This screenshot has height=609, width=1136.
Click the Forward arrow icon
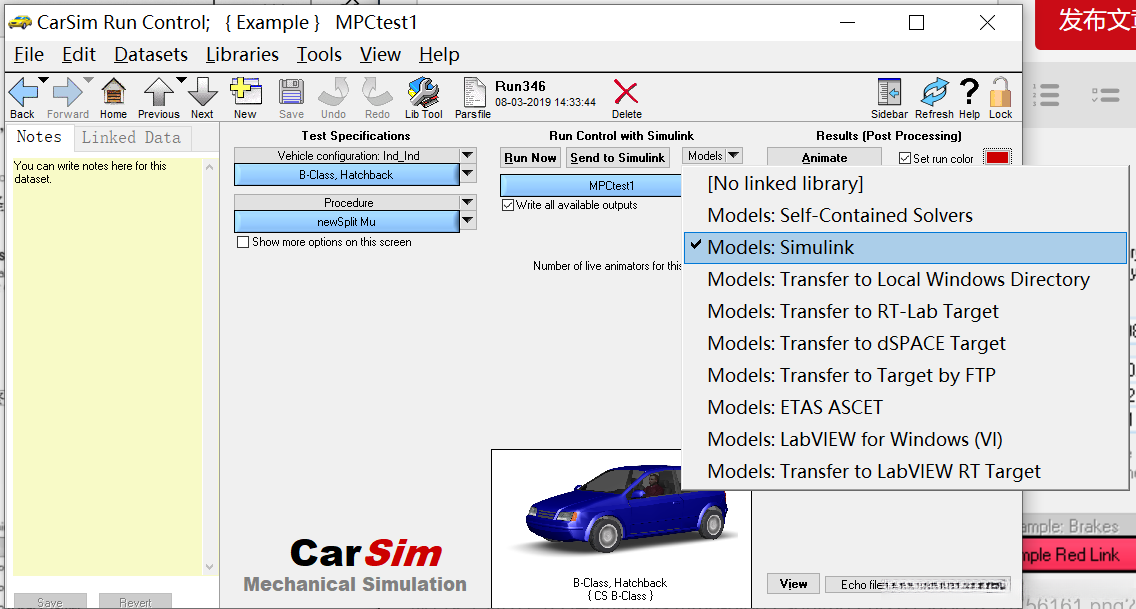coord(67,92)
